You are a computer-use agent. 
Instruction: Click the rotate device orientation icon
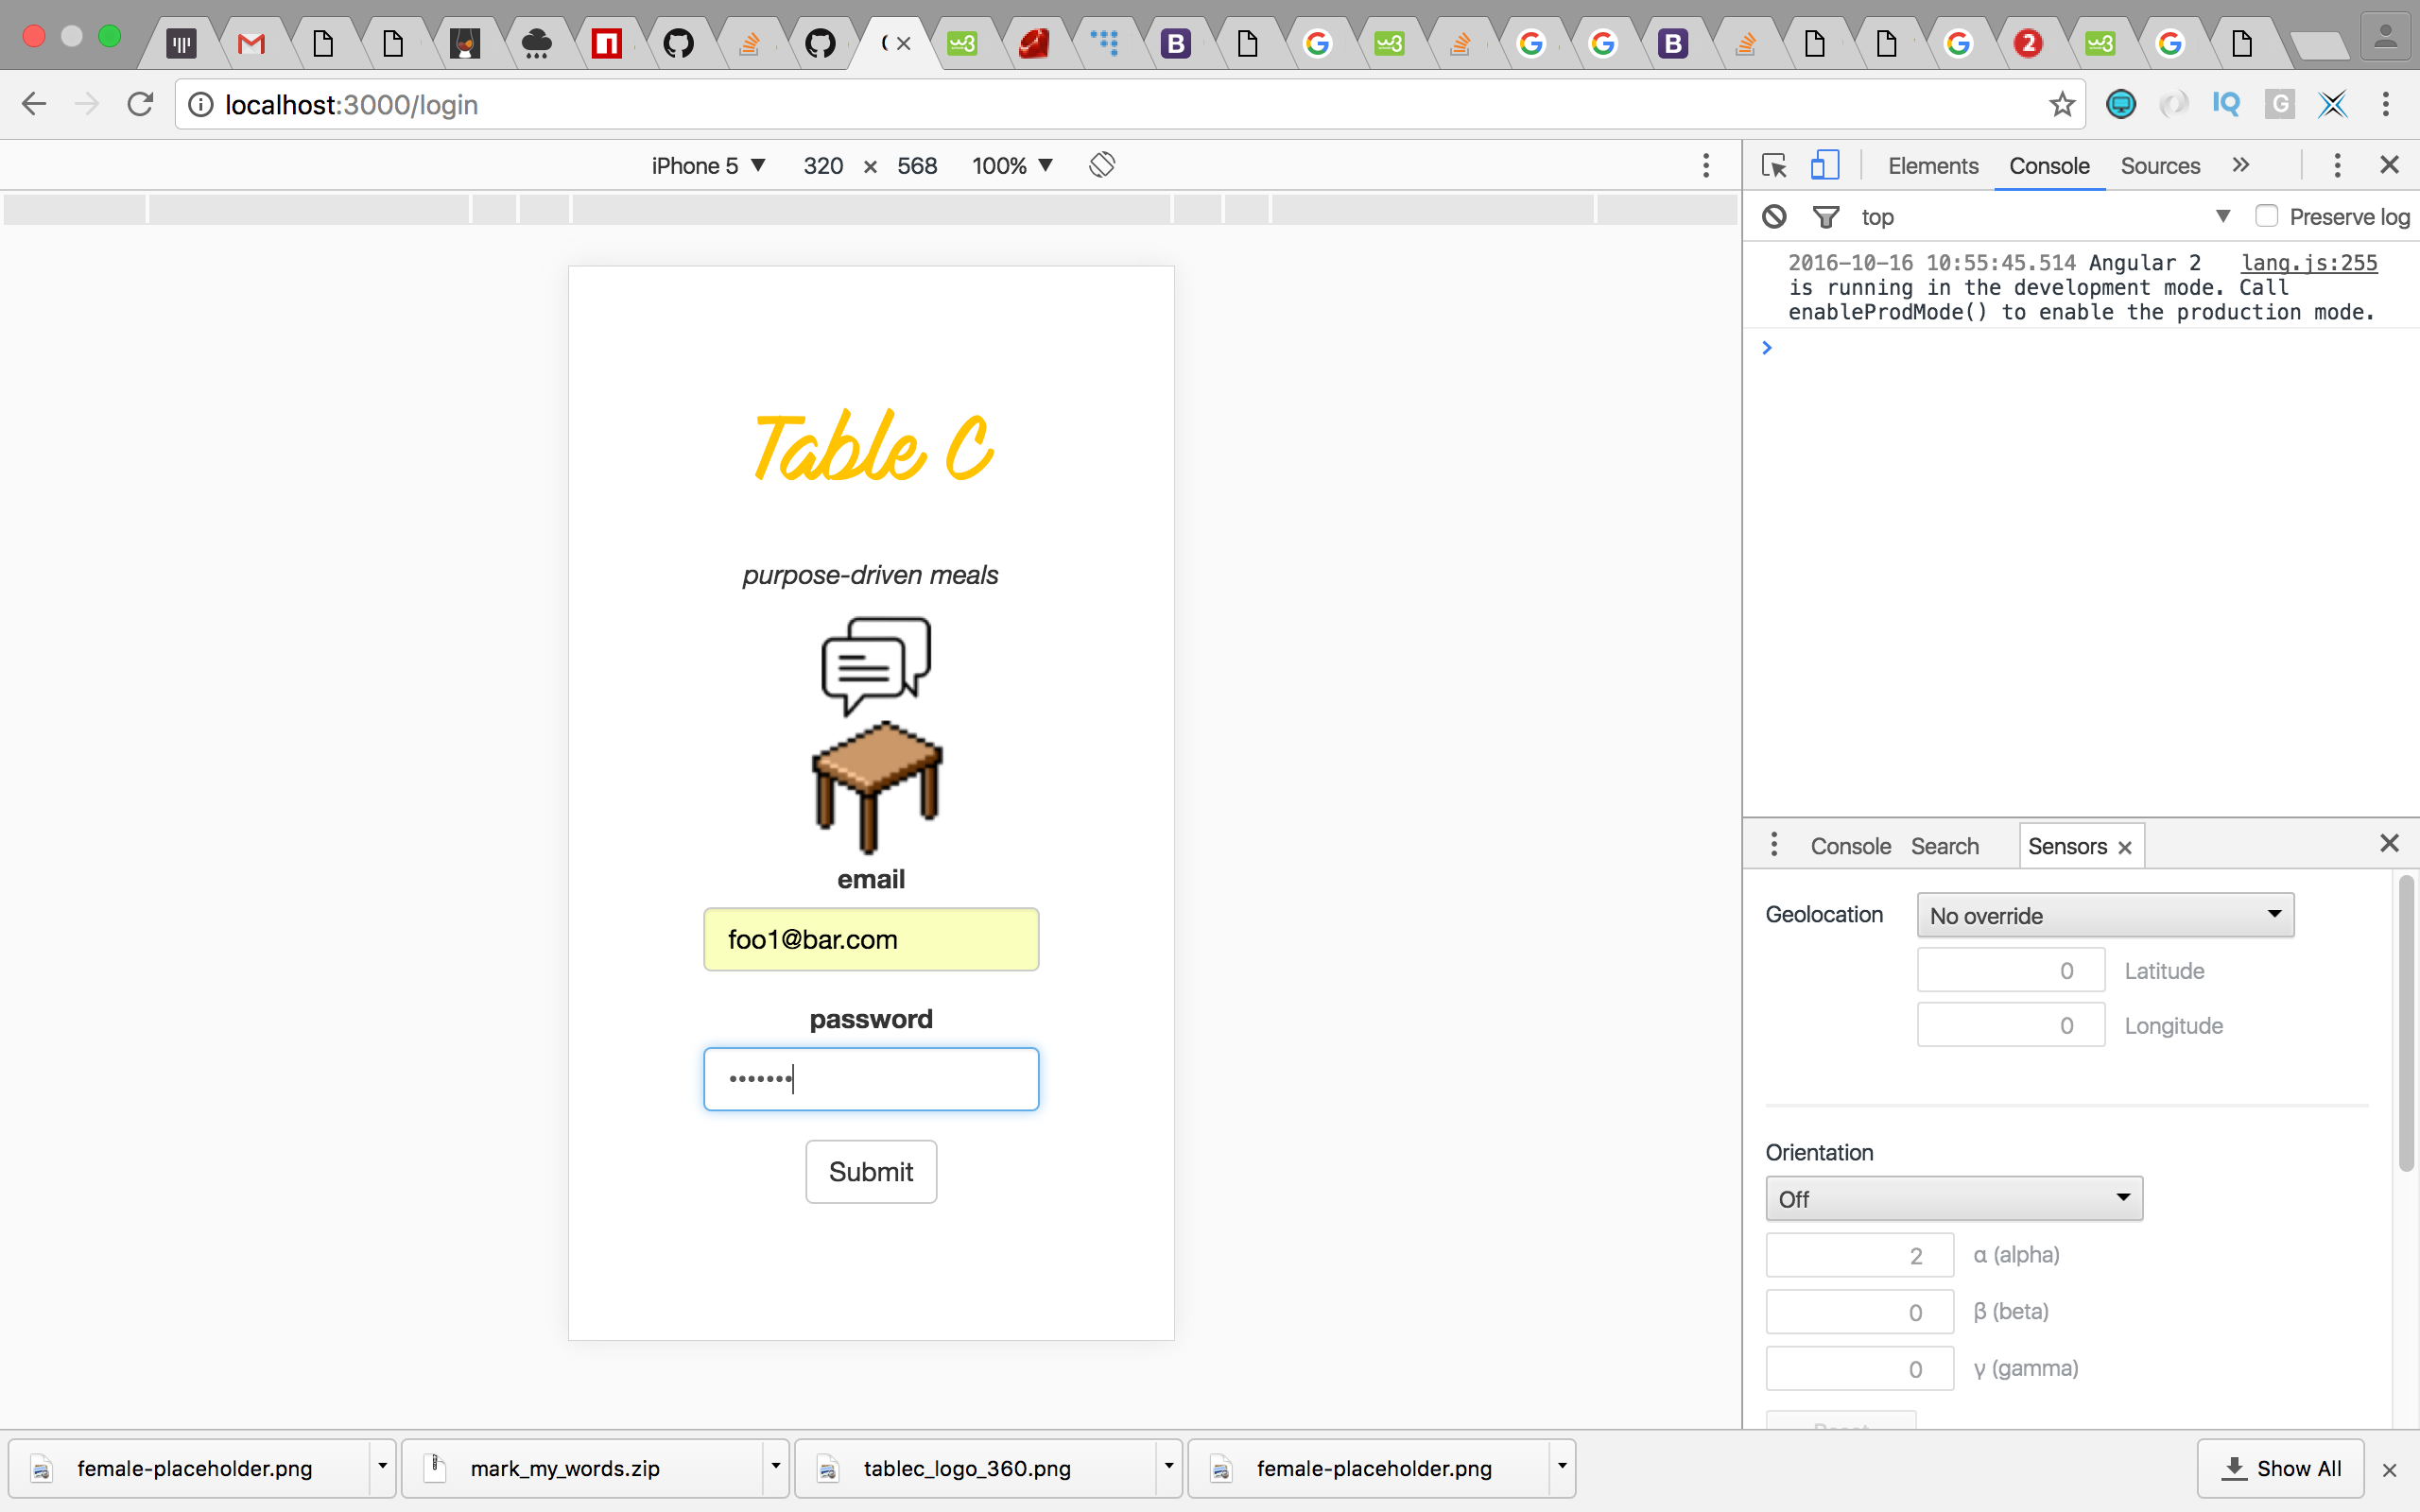click(x=1101, y=165)
